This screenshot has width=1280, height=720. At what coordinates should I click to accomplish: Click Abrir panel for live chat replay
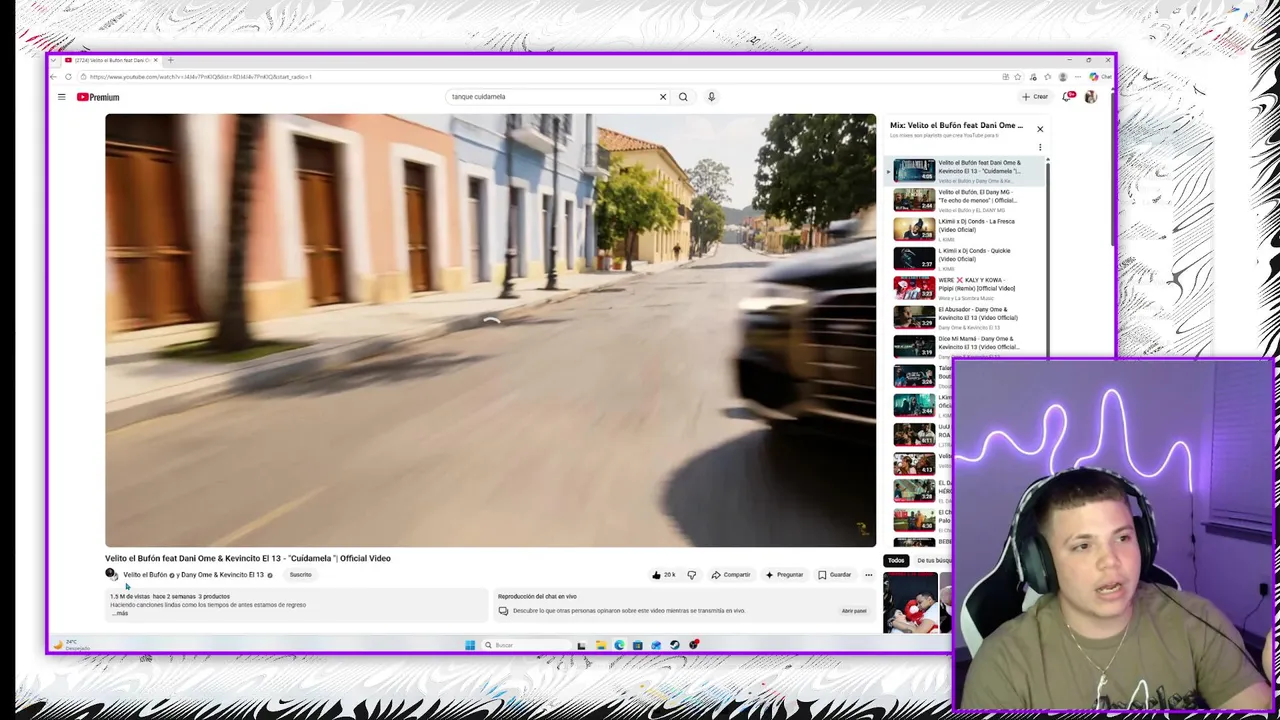point(854,611)
